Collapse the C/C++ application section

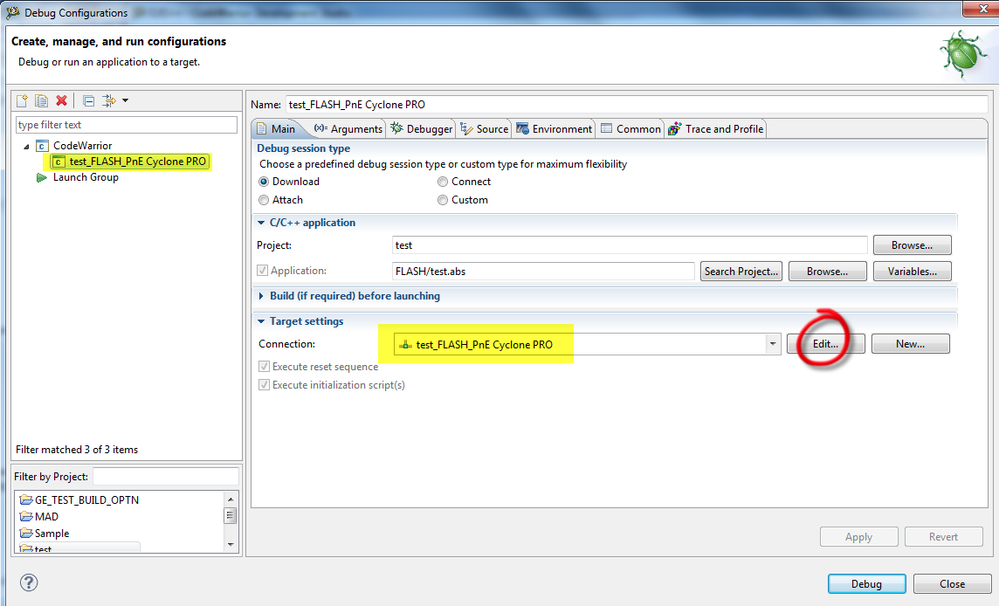[x=261, y=222]
